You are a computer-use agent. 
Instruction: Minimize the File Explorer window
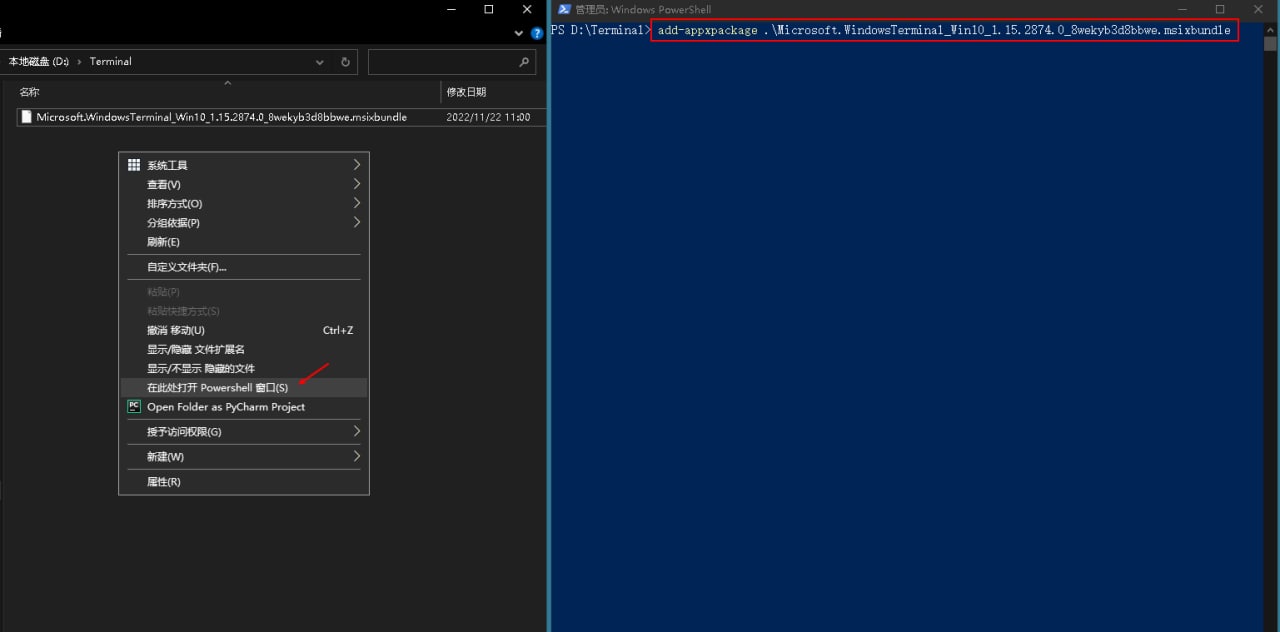click(450, 9)
